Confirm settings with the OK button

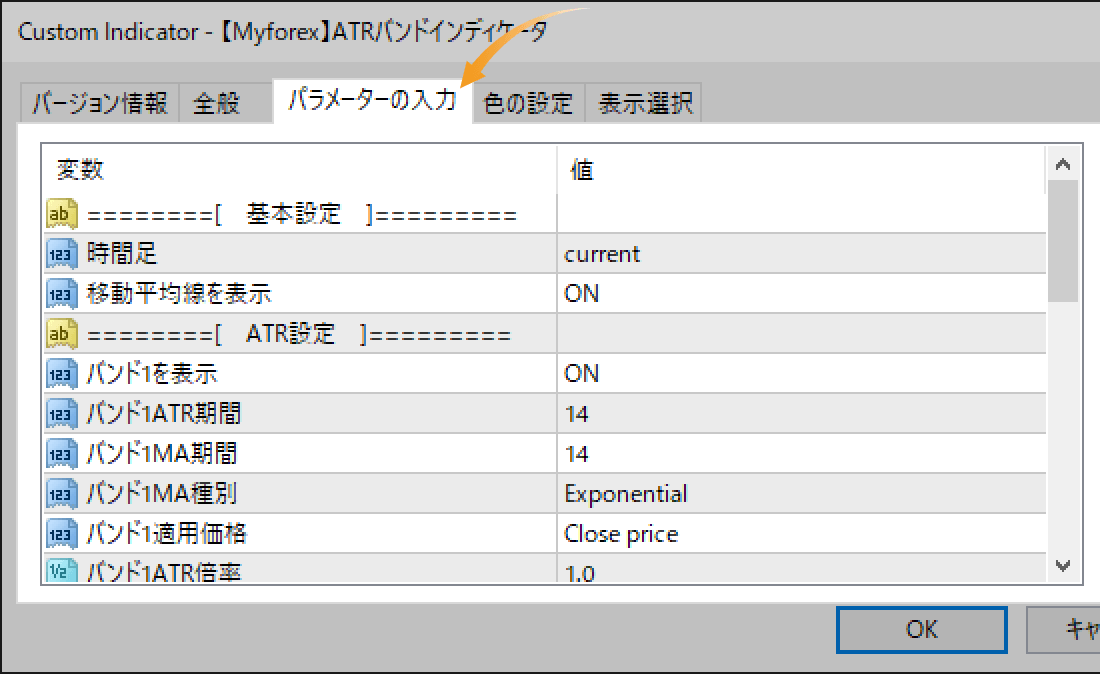coord(921,629)
